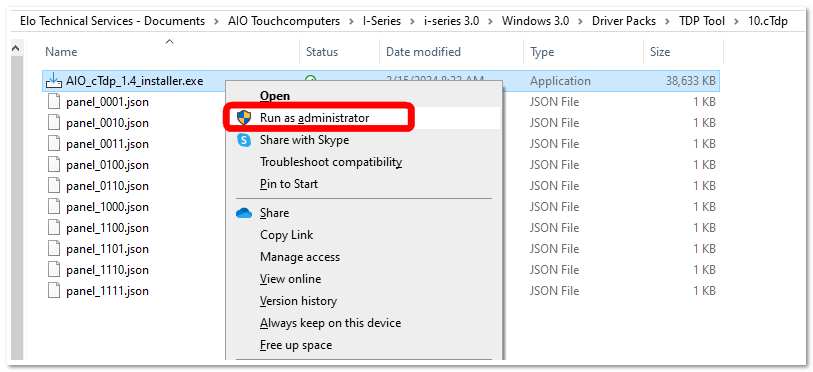Expand breadcrumb chevron after TDP Tool
The width and height of the screenshot is (813, 372).
(x=736, y=21)
